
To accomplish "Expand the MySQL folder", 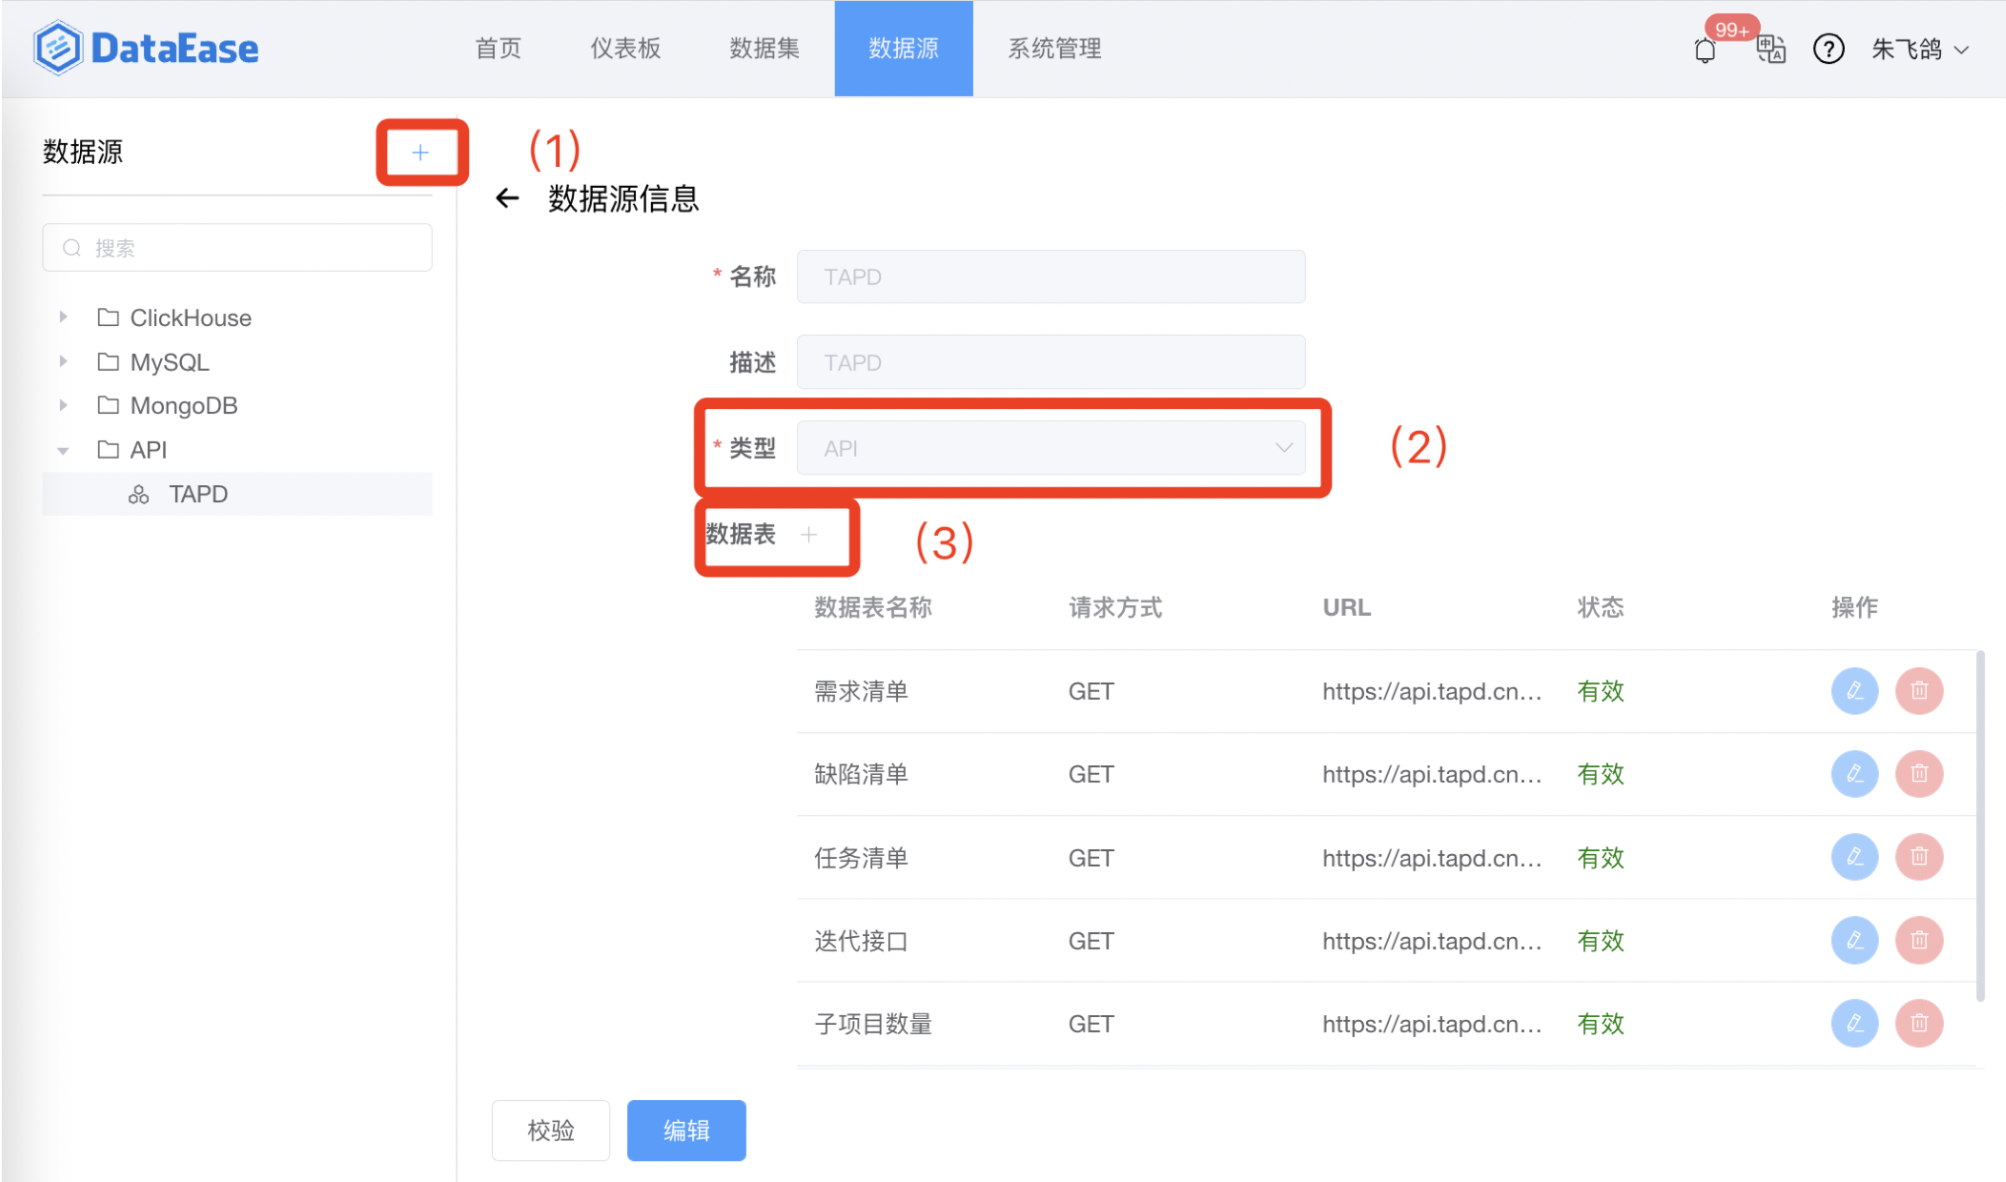I will (x=62, y=361).
